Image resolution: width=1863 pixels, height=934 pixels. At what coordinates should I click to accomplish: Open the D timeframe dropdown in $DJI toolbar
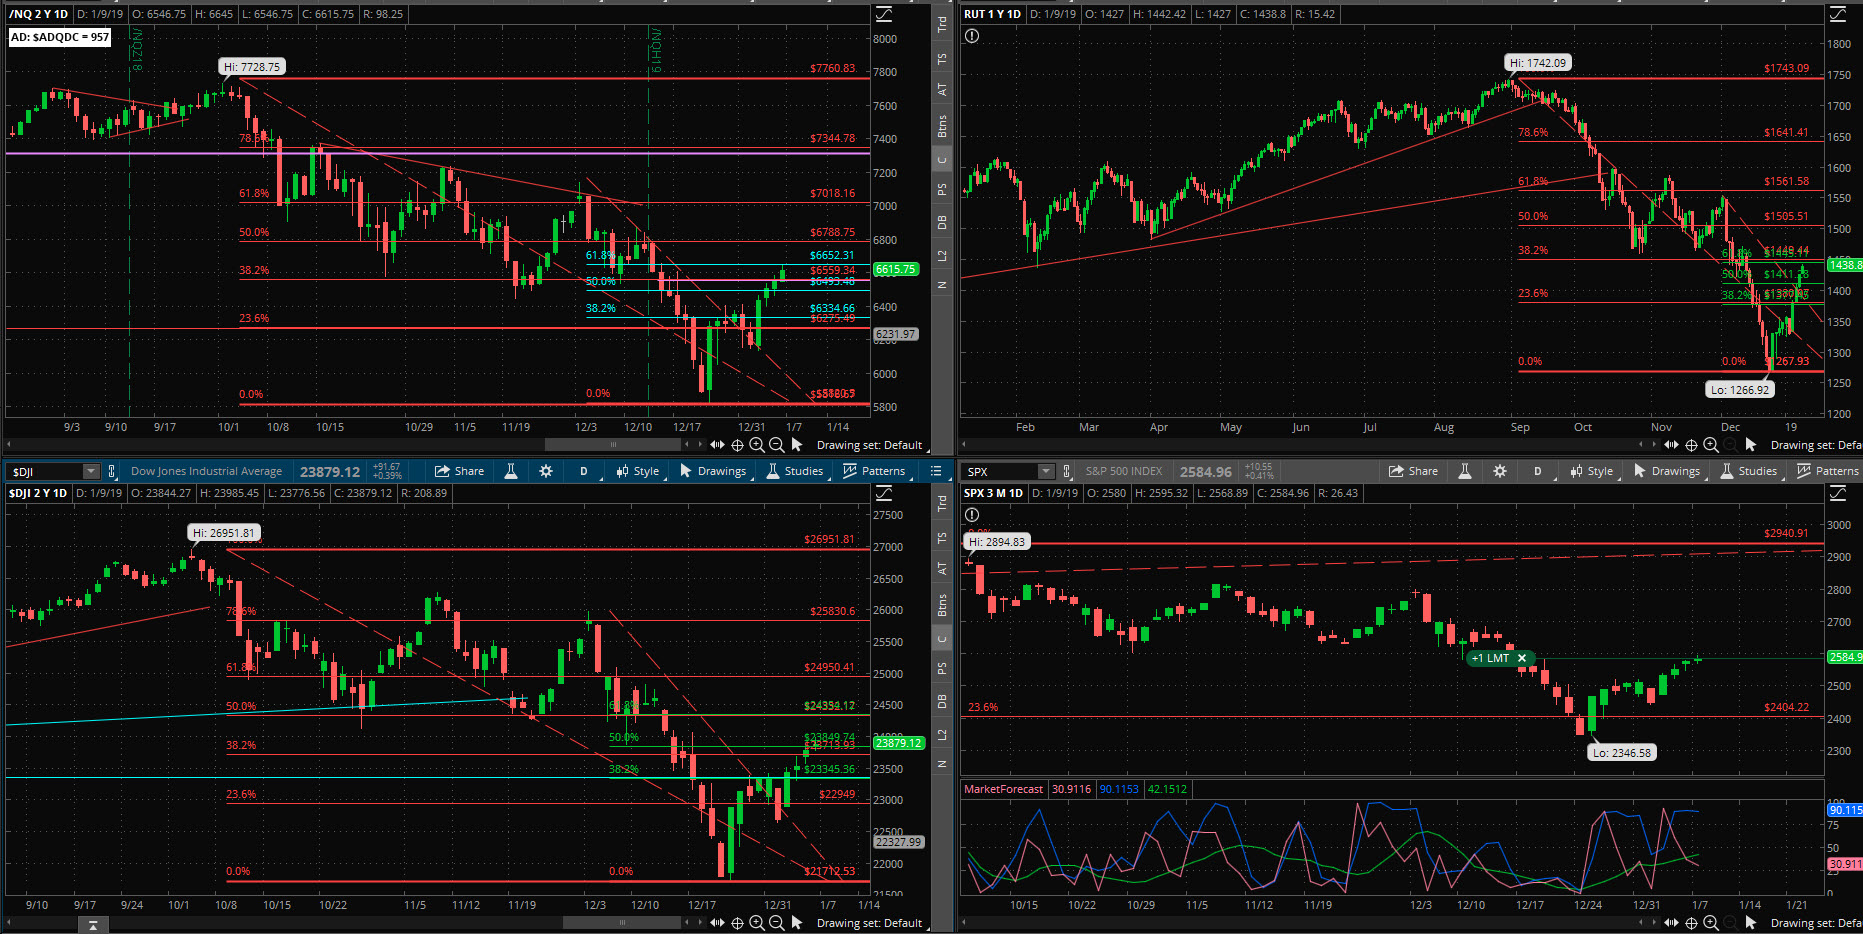583,471
